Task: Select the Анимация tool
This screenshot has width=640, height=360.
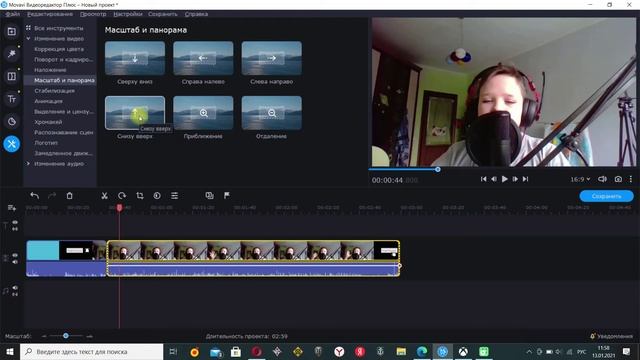Action: 49,101
